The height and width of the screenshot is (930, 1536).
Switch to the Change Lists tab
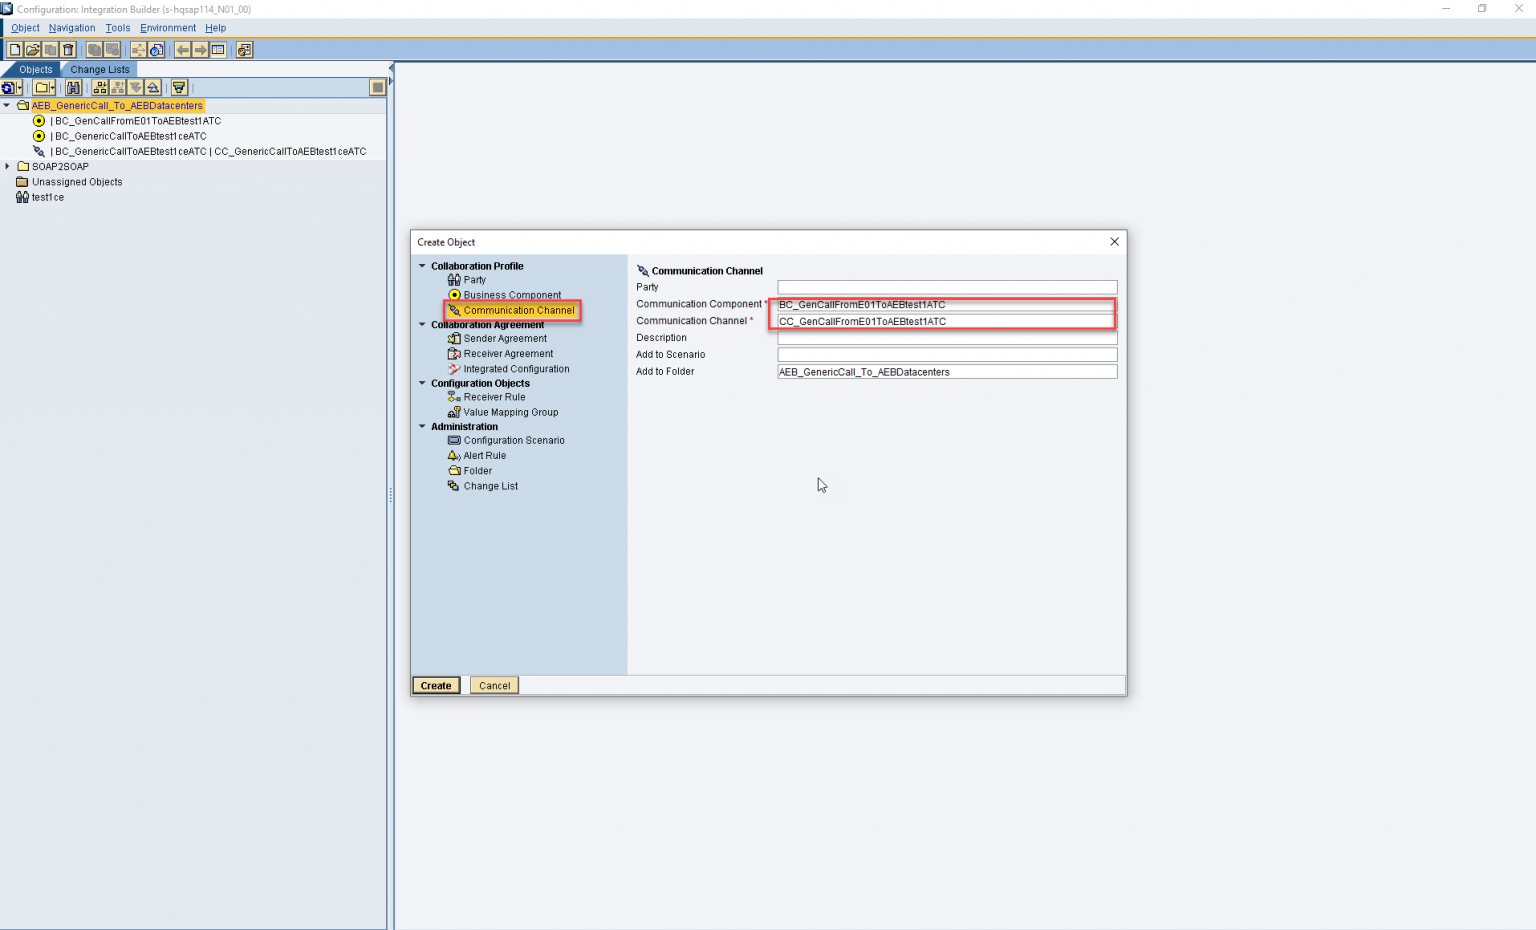(99, 69)
